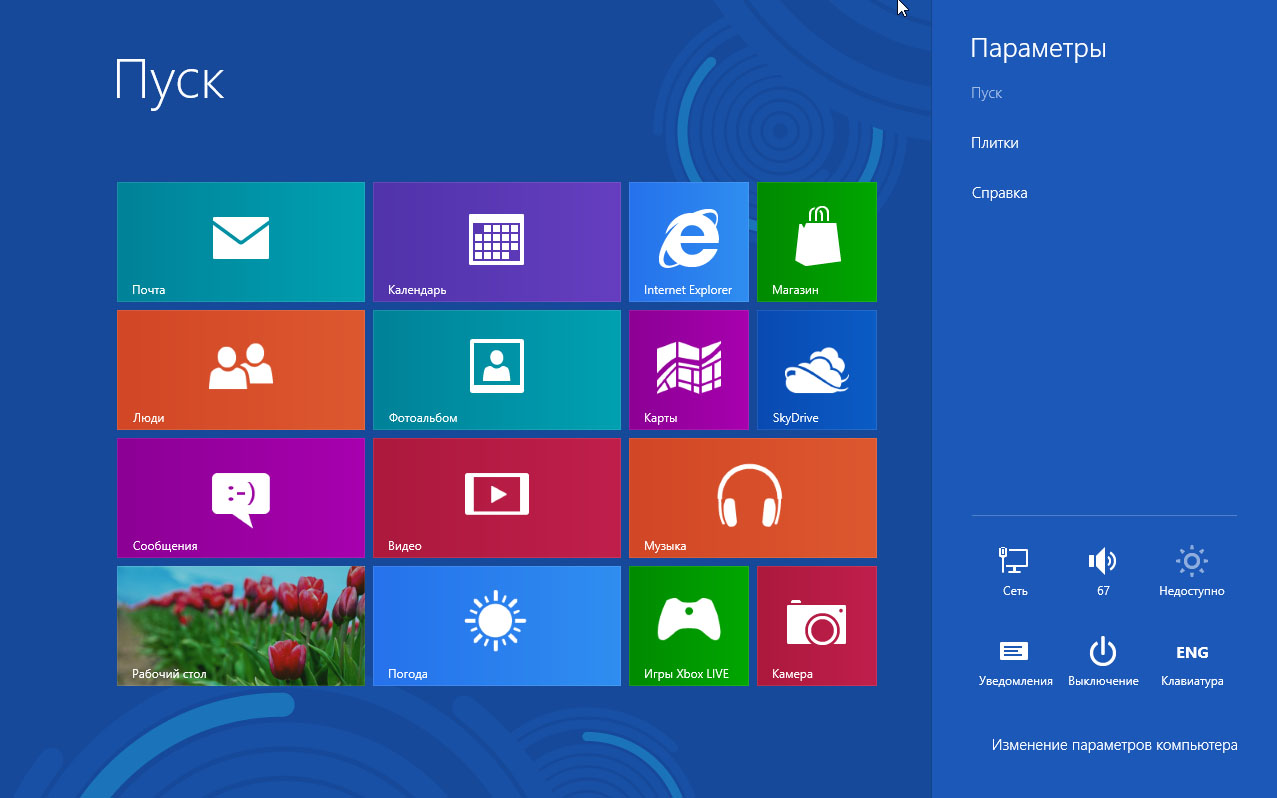Open Плитки in the settings panel
Screen dimensions: 1277x798
[995, 143]
